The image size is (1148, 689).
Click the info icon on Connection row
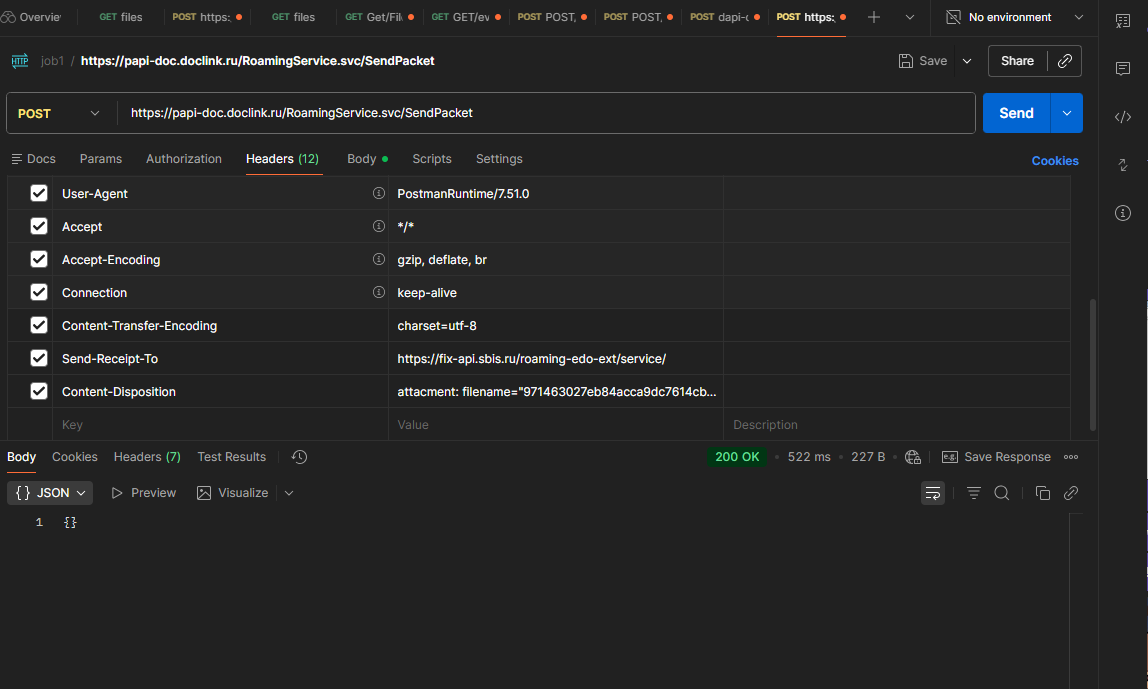coord(379,292)
